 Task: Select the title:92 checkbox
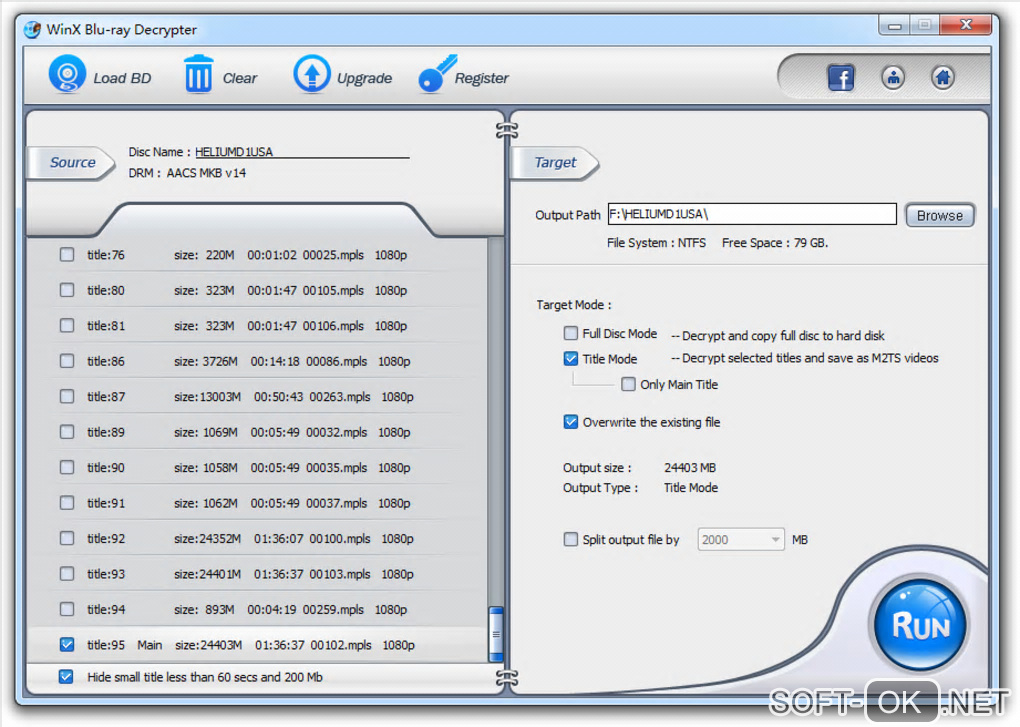tap(67, 538)
